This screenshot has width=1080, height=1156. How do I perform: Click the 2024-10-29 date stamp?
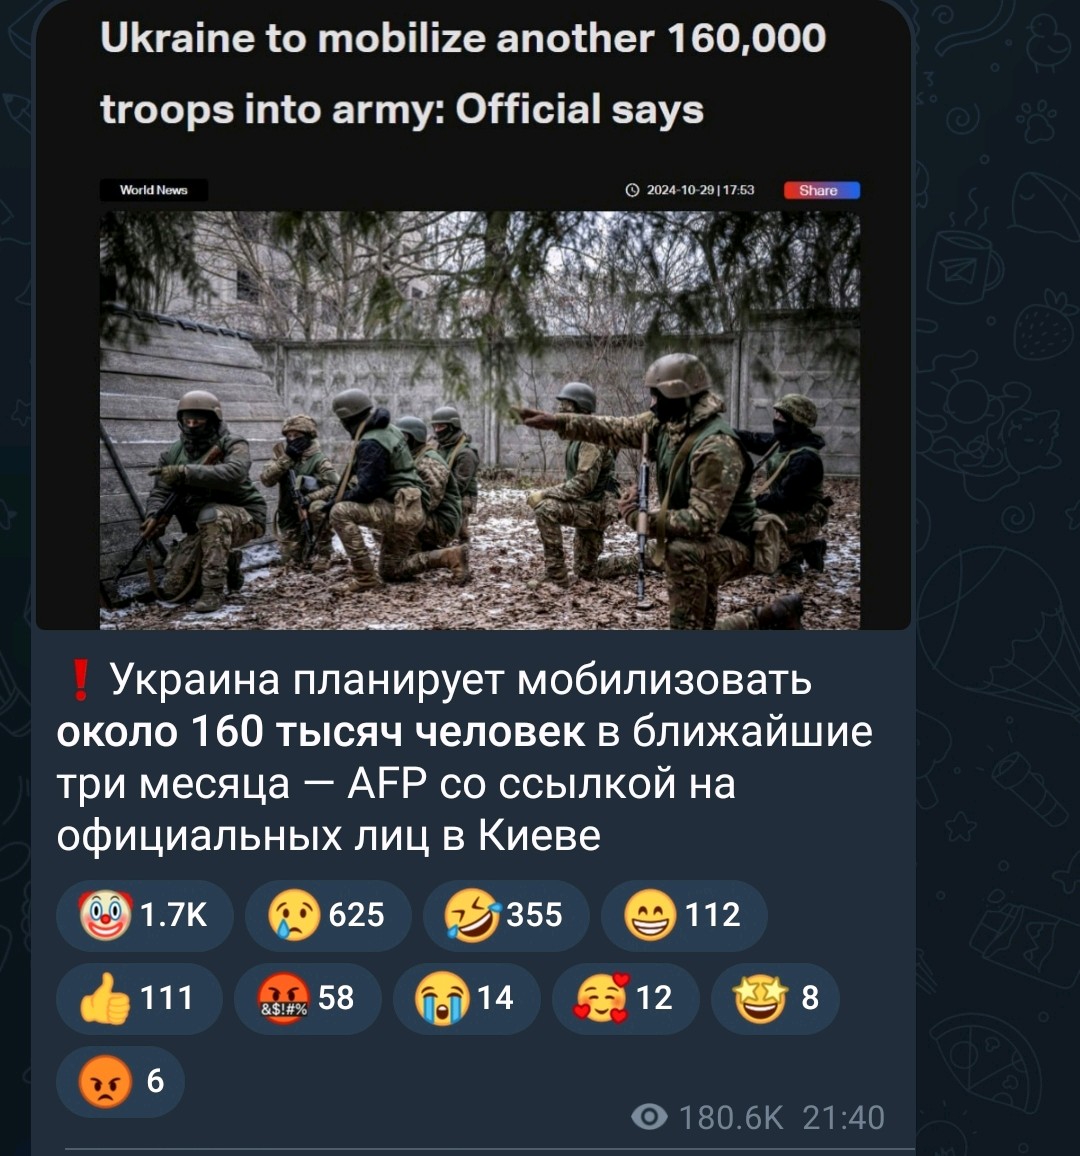click(x=690, y=190)
